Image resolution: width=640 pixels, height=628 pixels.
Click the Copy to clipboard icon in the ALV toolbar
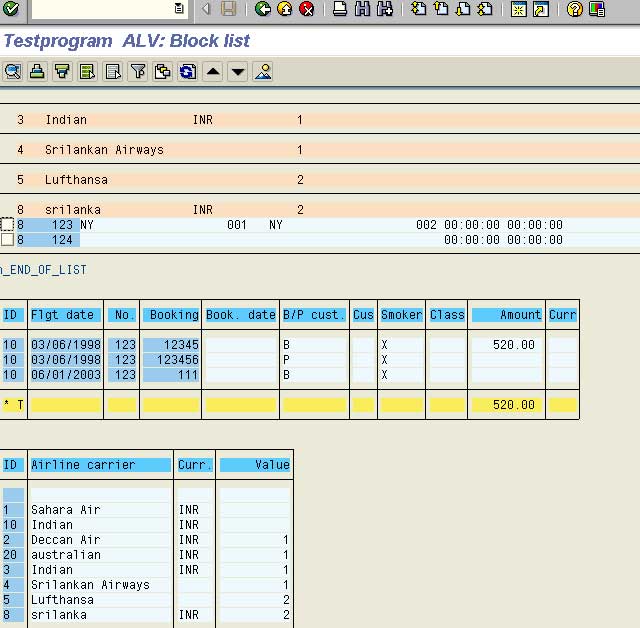pyautogui.click(x=163, y=72)
